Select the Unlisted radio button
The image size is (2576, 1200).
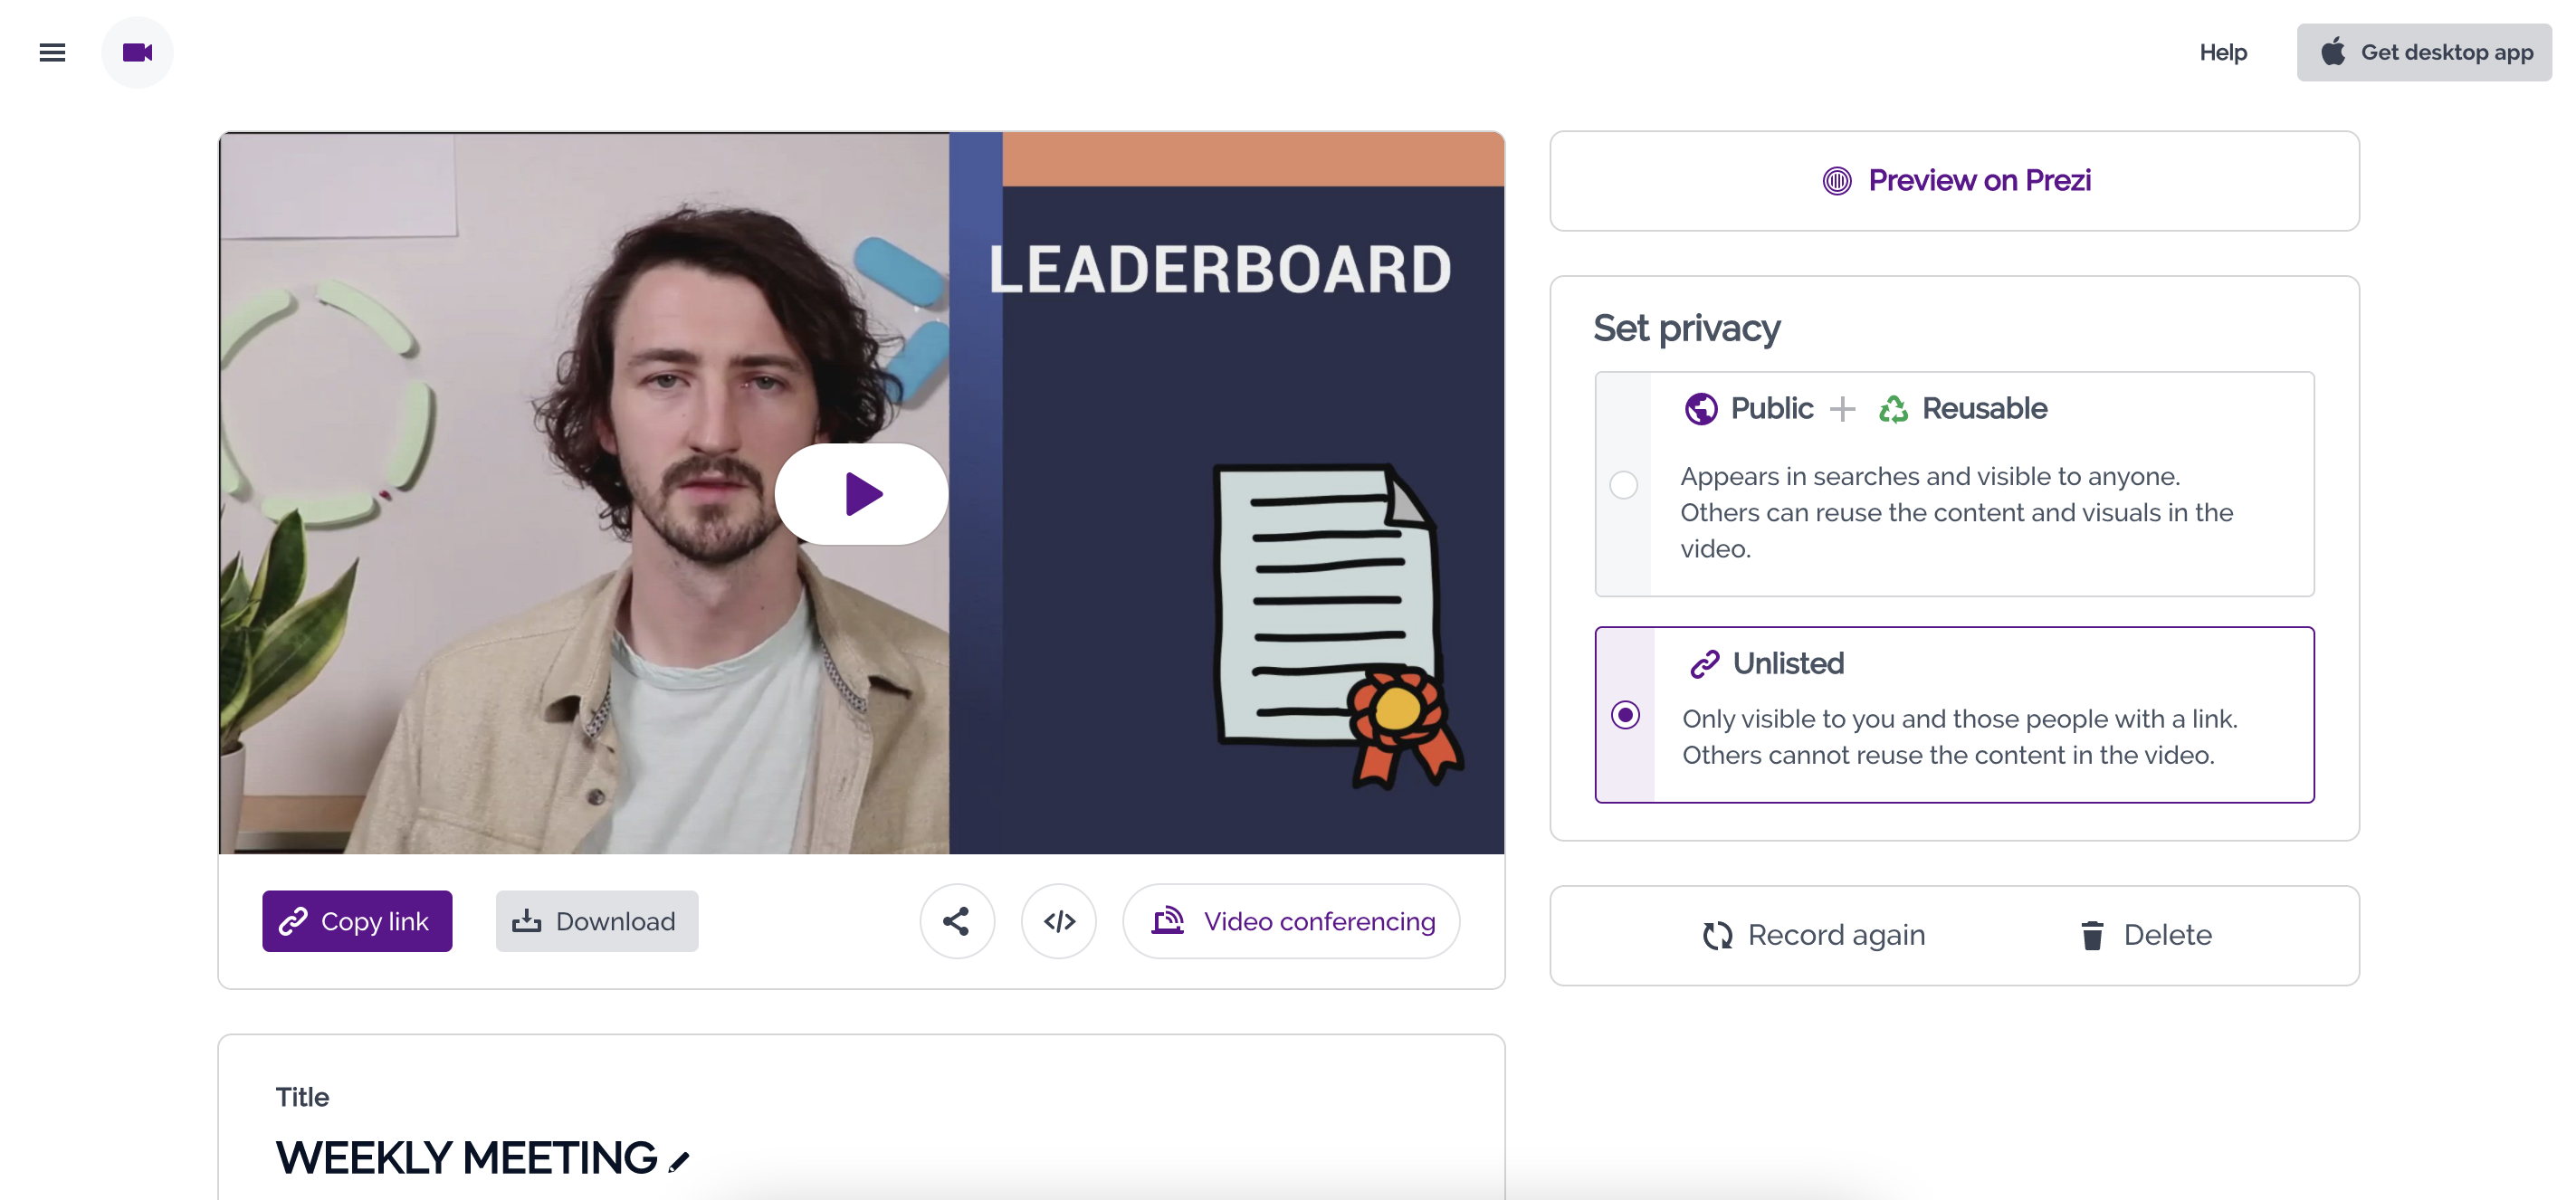(x=1625, y=715)
